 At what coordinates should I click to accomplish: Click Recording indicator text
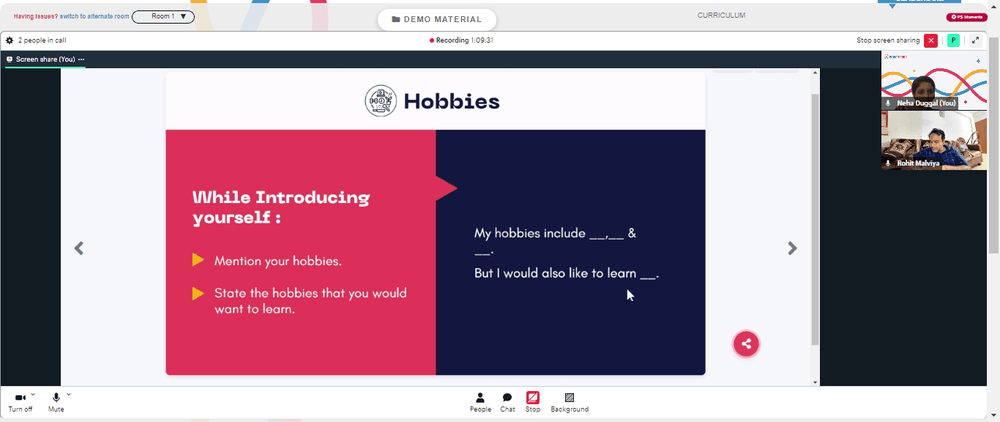461,40
